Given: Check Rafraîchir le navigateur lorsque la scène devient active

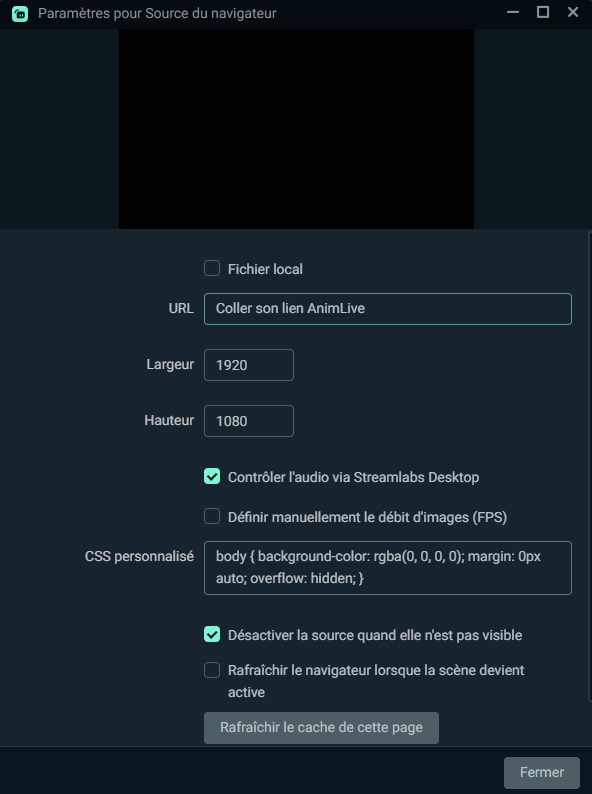Looking at the screenshot, I should (212, 670).
